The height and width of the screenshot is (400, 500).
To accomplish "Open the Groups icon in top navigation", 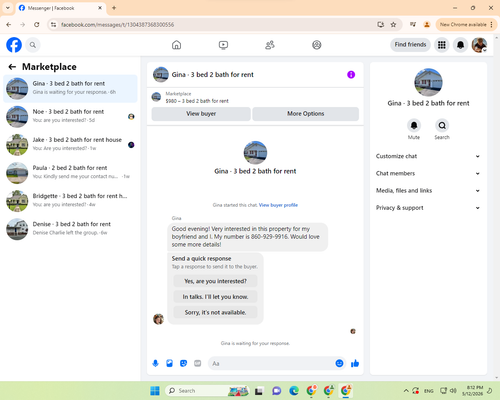I will click(317, 45).
